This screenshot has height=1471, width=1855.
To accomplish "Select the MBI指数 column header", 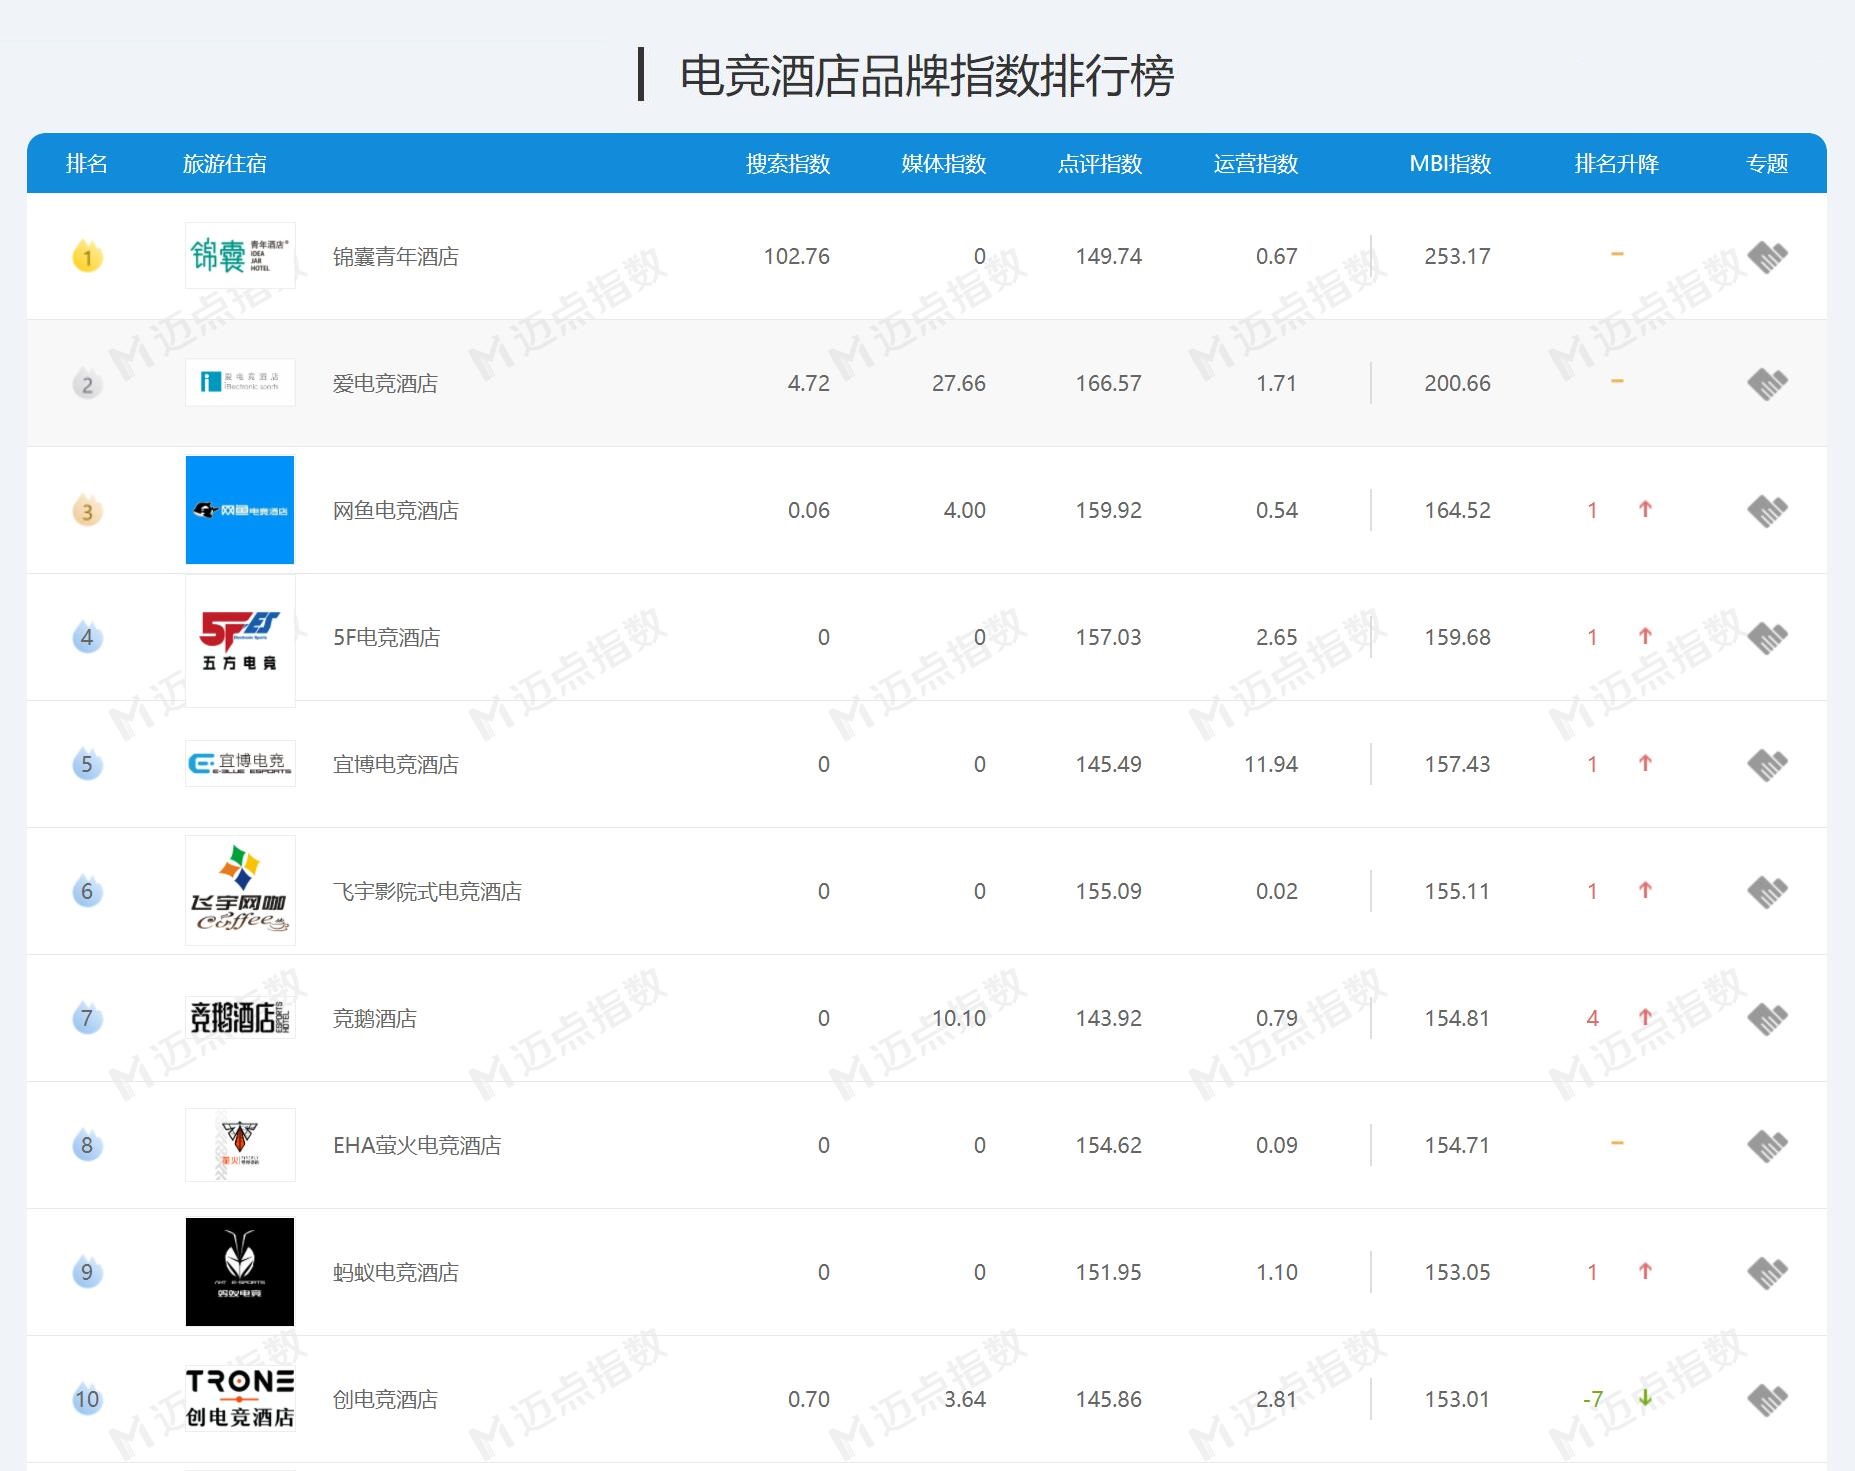I will (x=1450, y=164).
